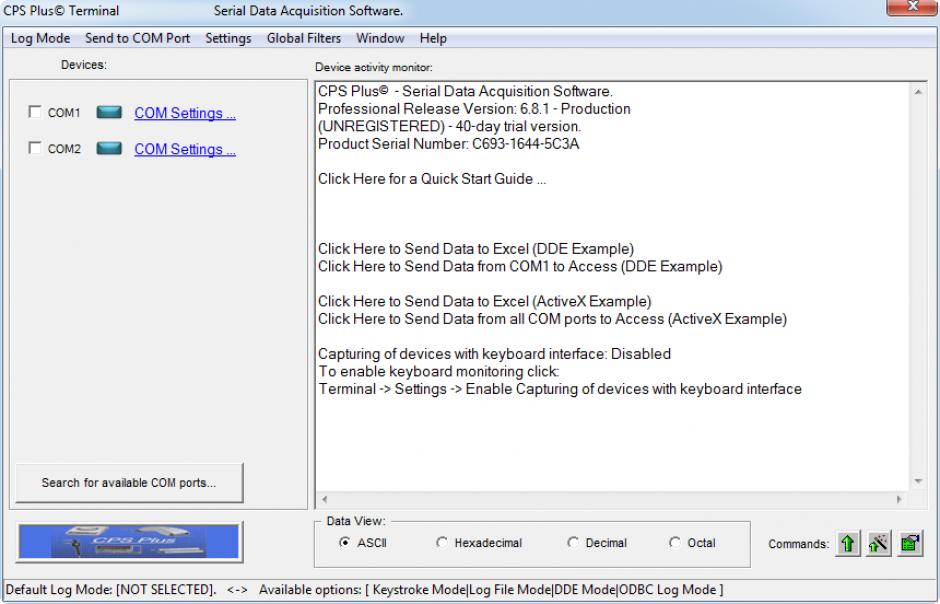
Task: Enable the COM1 checkbox
Action: click(35, 112)
